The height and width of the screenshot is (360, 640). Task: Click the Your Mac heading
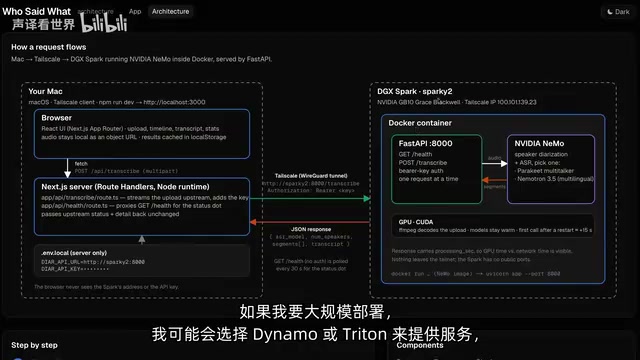point(45,91)
